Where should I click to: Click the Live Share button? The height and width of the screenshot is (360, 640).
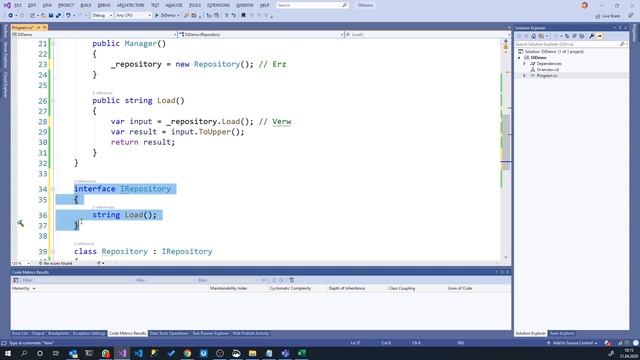pyautogui.click(x=608, y=16)
